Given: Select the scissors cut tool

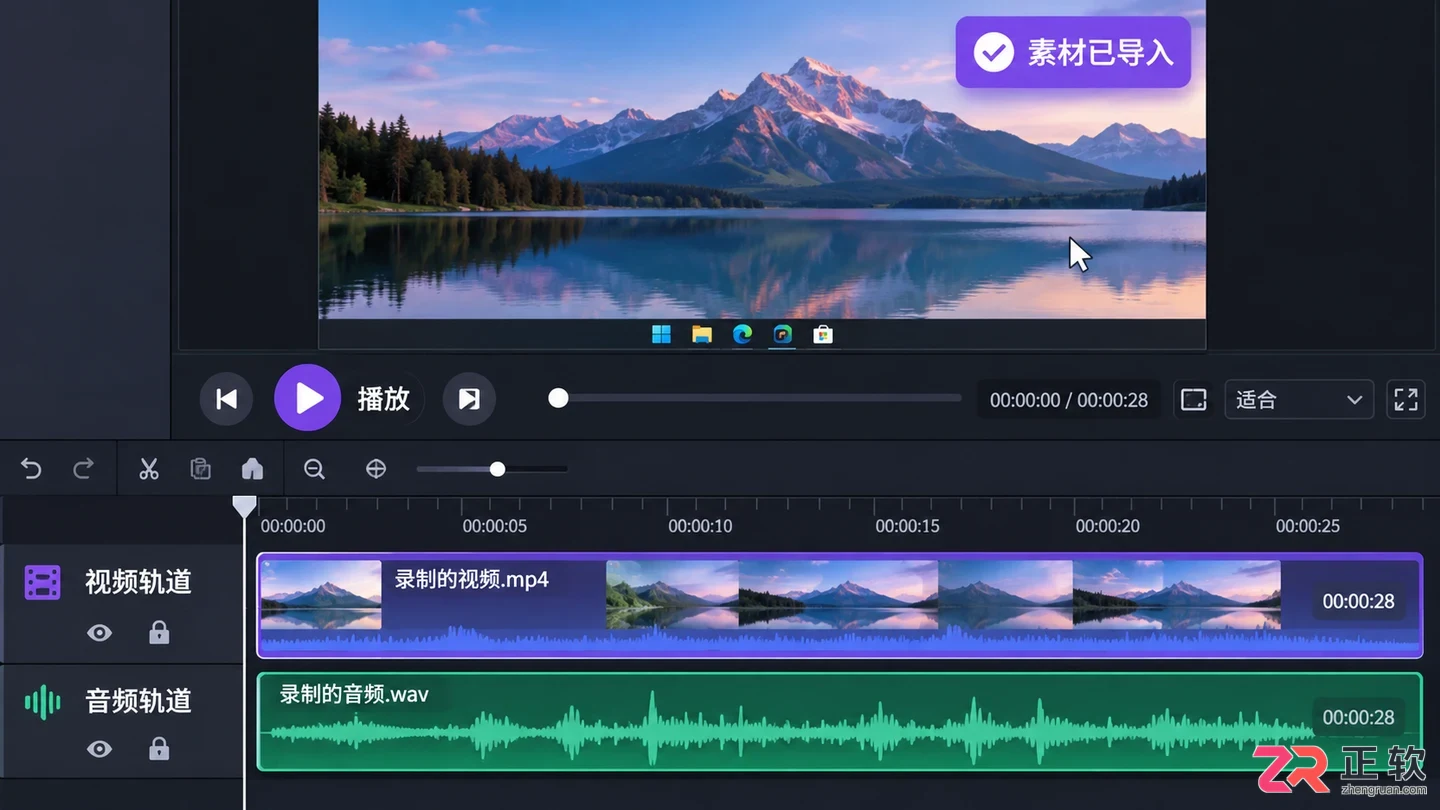Looking at the screenshot, I should click(149, 469).
